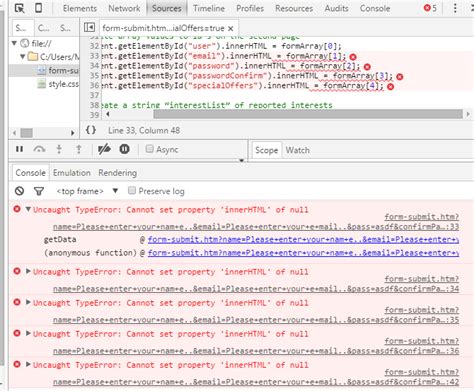Toggle the device mode phone icon
This screenshot has width=474, height=391.
38,8
